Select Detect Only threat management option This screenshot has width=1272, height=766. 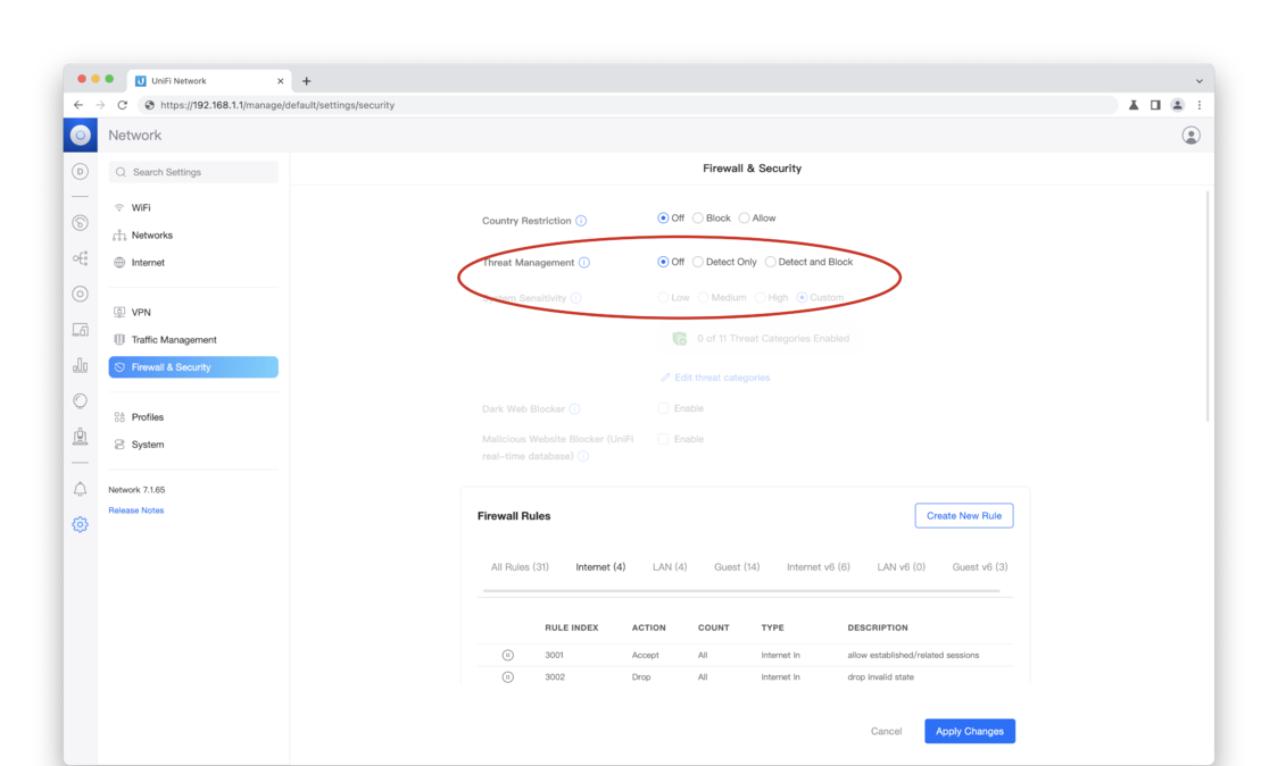pos(698,262)
